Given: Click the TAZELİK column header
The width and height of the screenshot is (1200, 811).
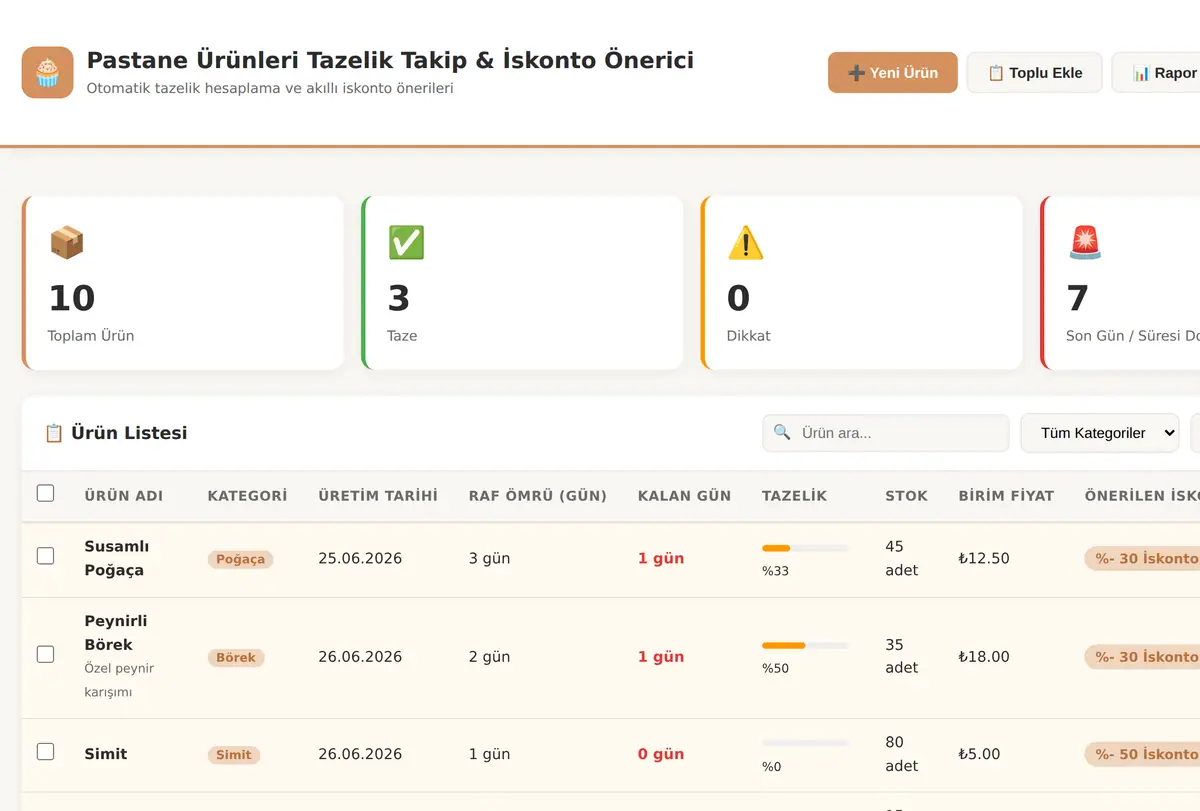Looking at the screenshot, I should [795, 496].
